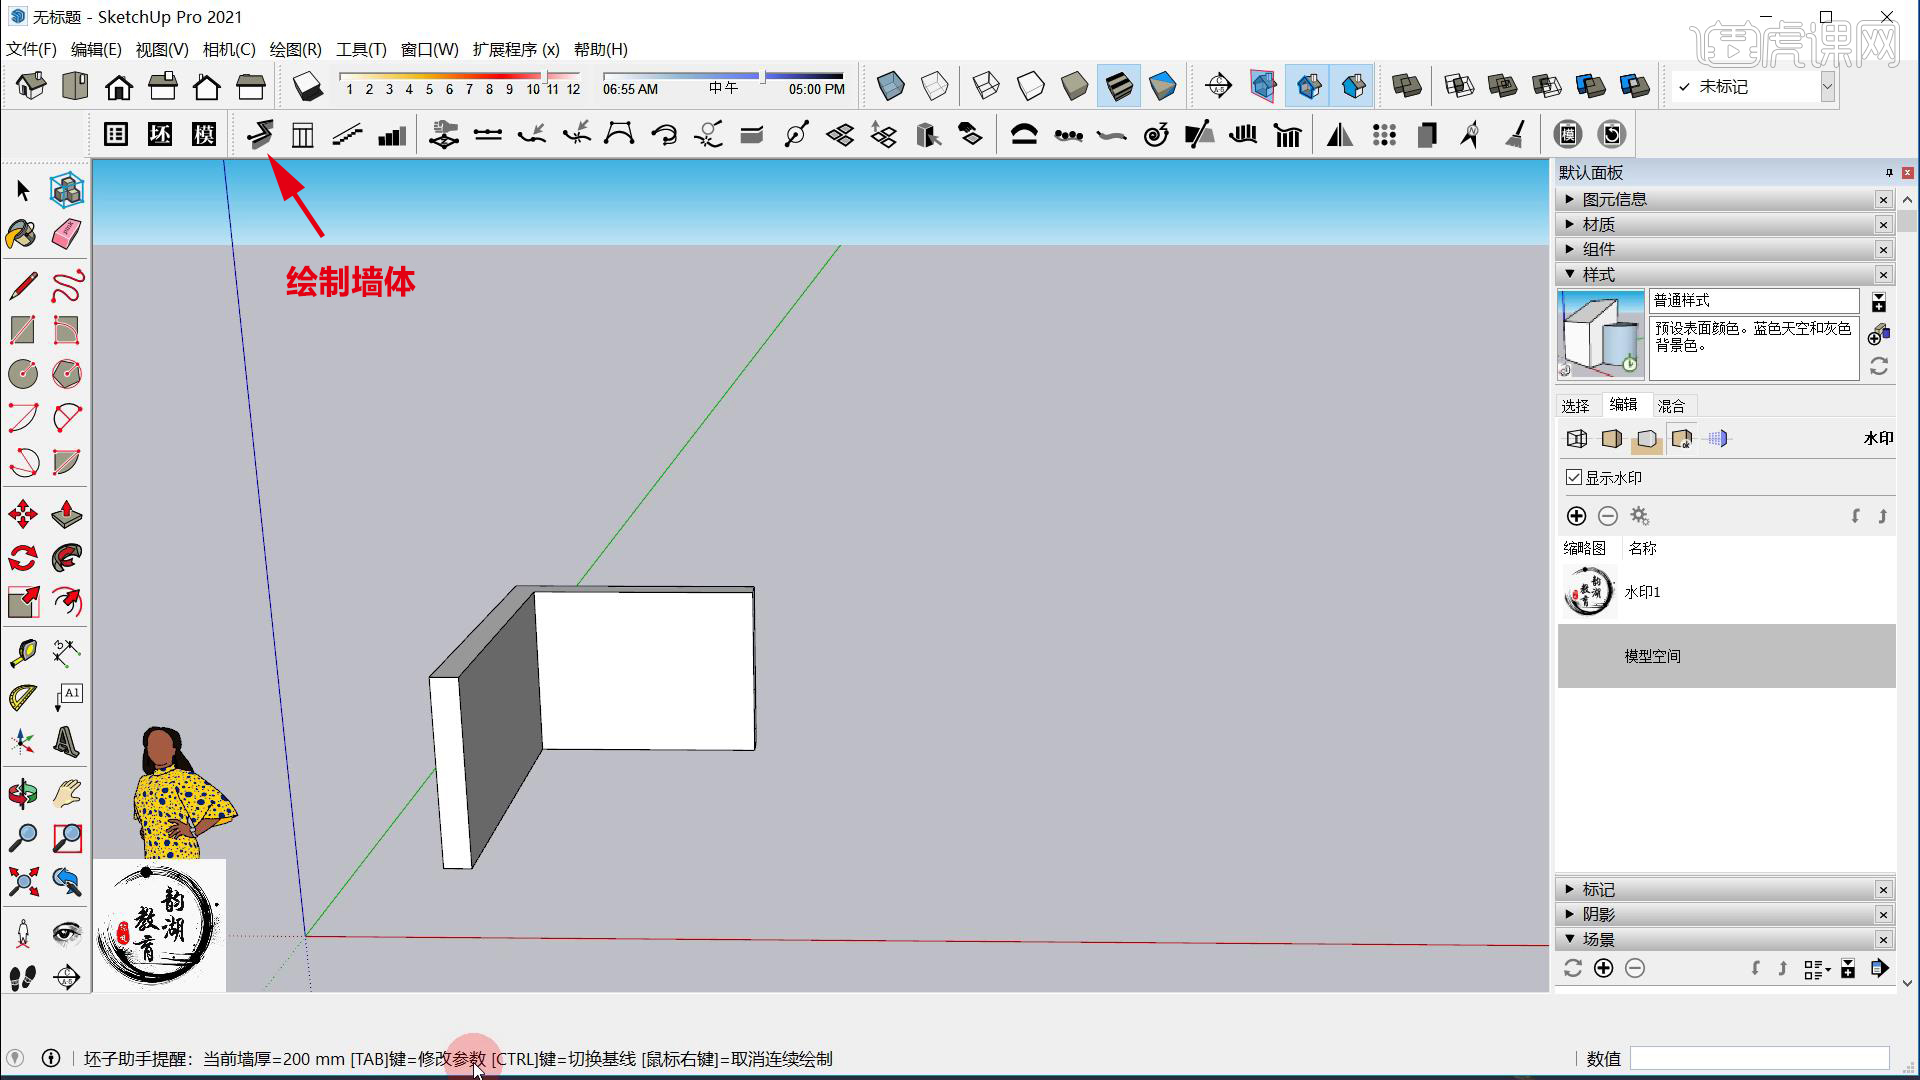This screenshot has width=1920, height=1080.
Task: Choose the Eraser tool
Action: pos(66,234)
